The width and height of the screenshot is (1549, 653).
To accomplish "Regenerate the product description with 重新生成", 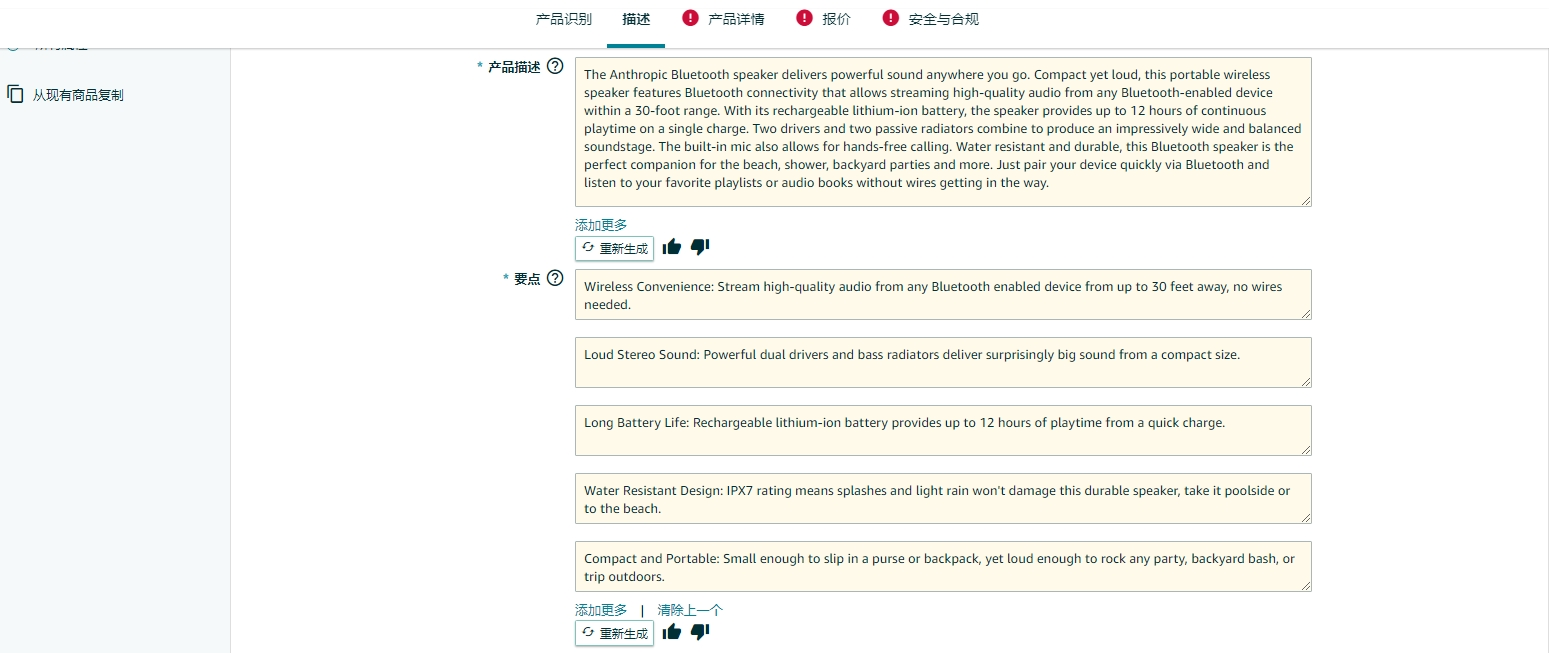I will 614,248.
